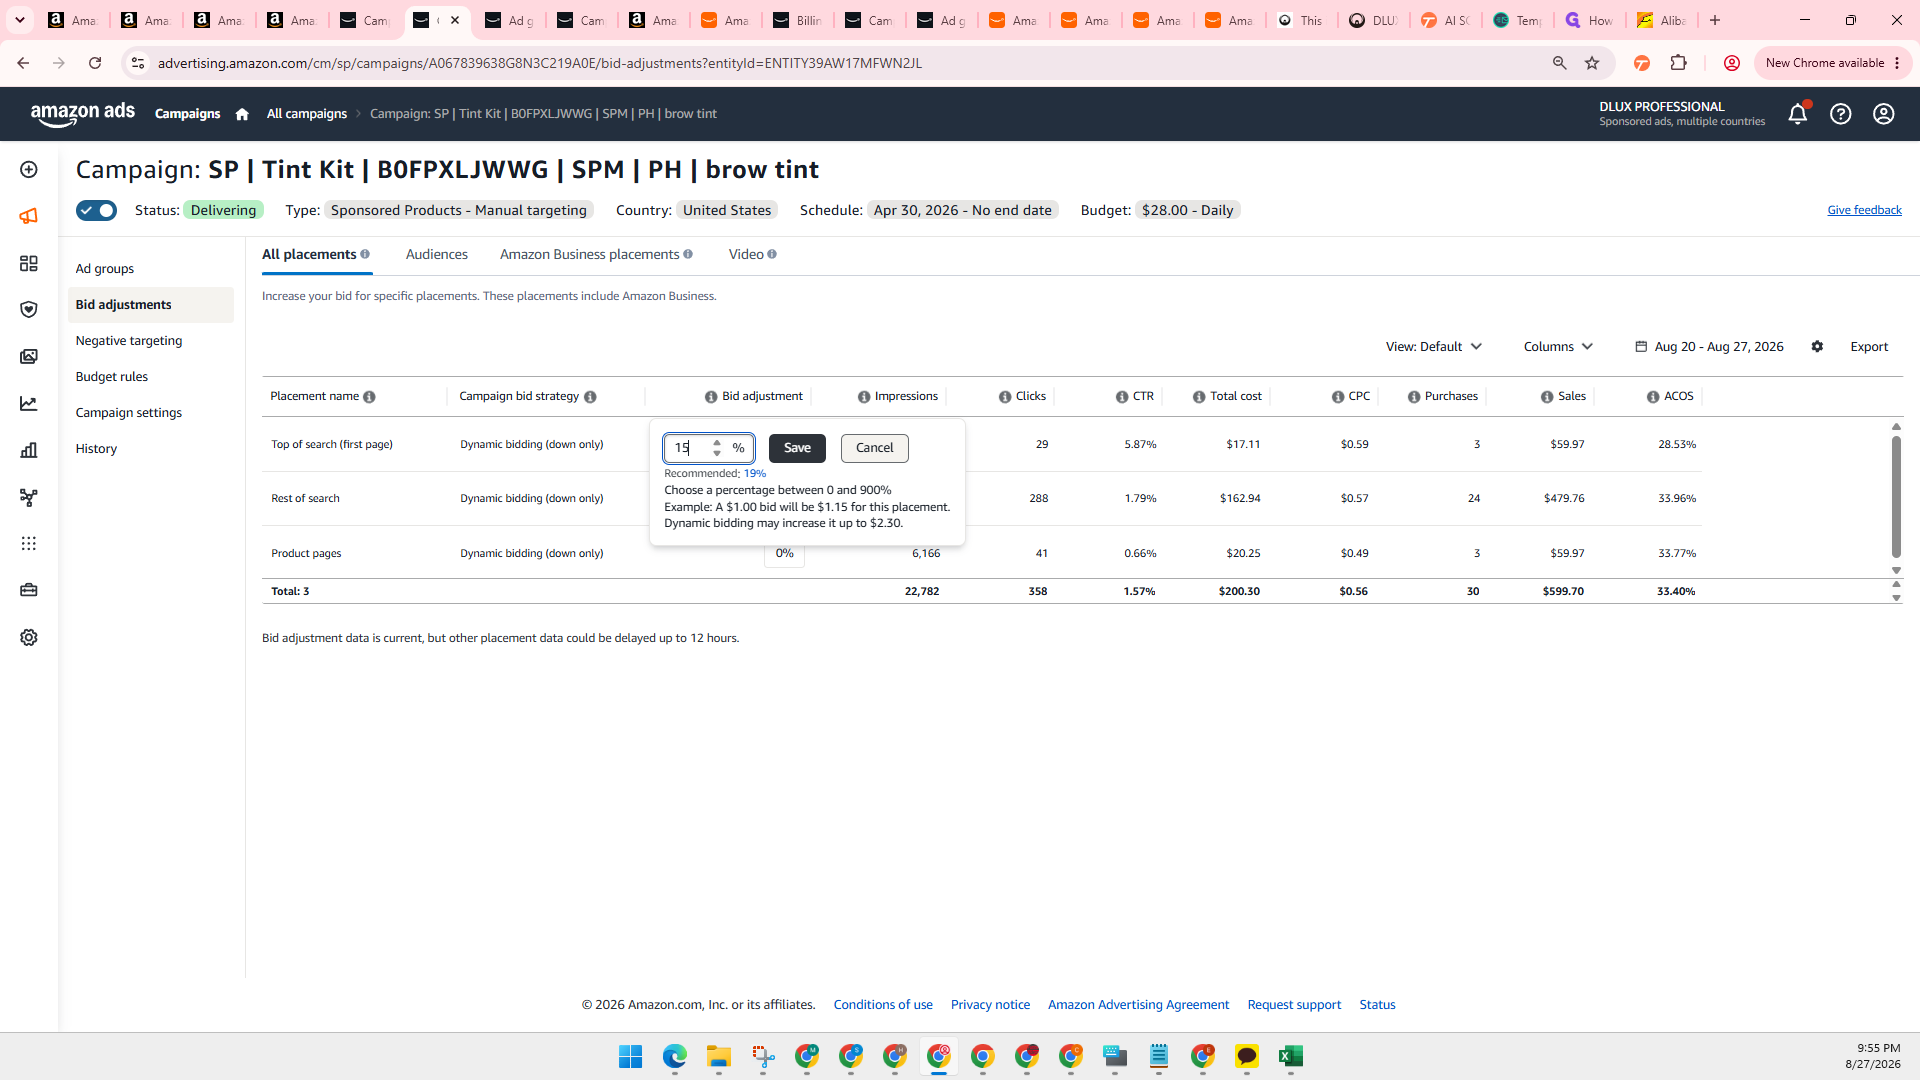
Task: Click the Export button
Action: pyautogui.click(x=1868, y=347)
